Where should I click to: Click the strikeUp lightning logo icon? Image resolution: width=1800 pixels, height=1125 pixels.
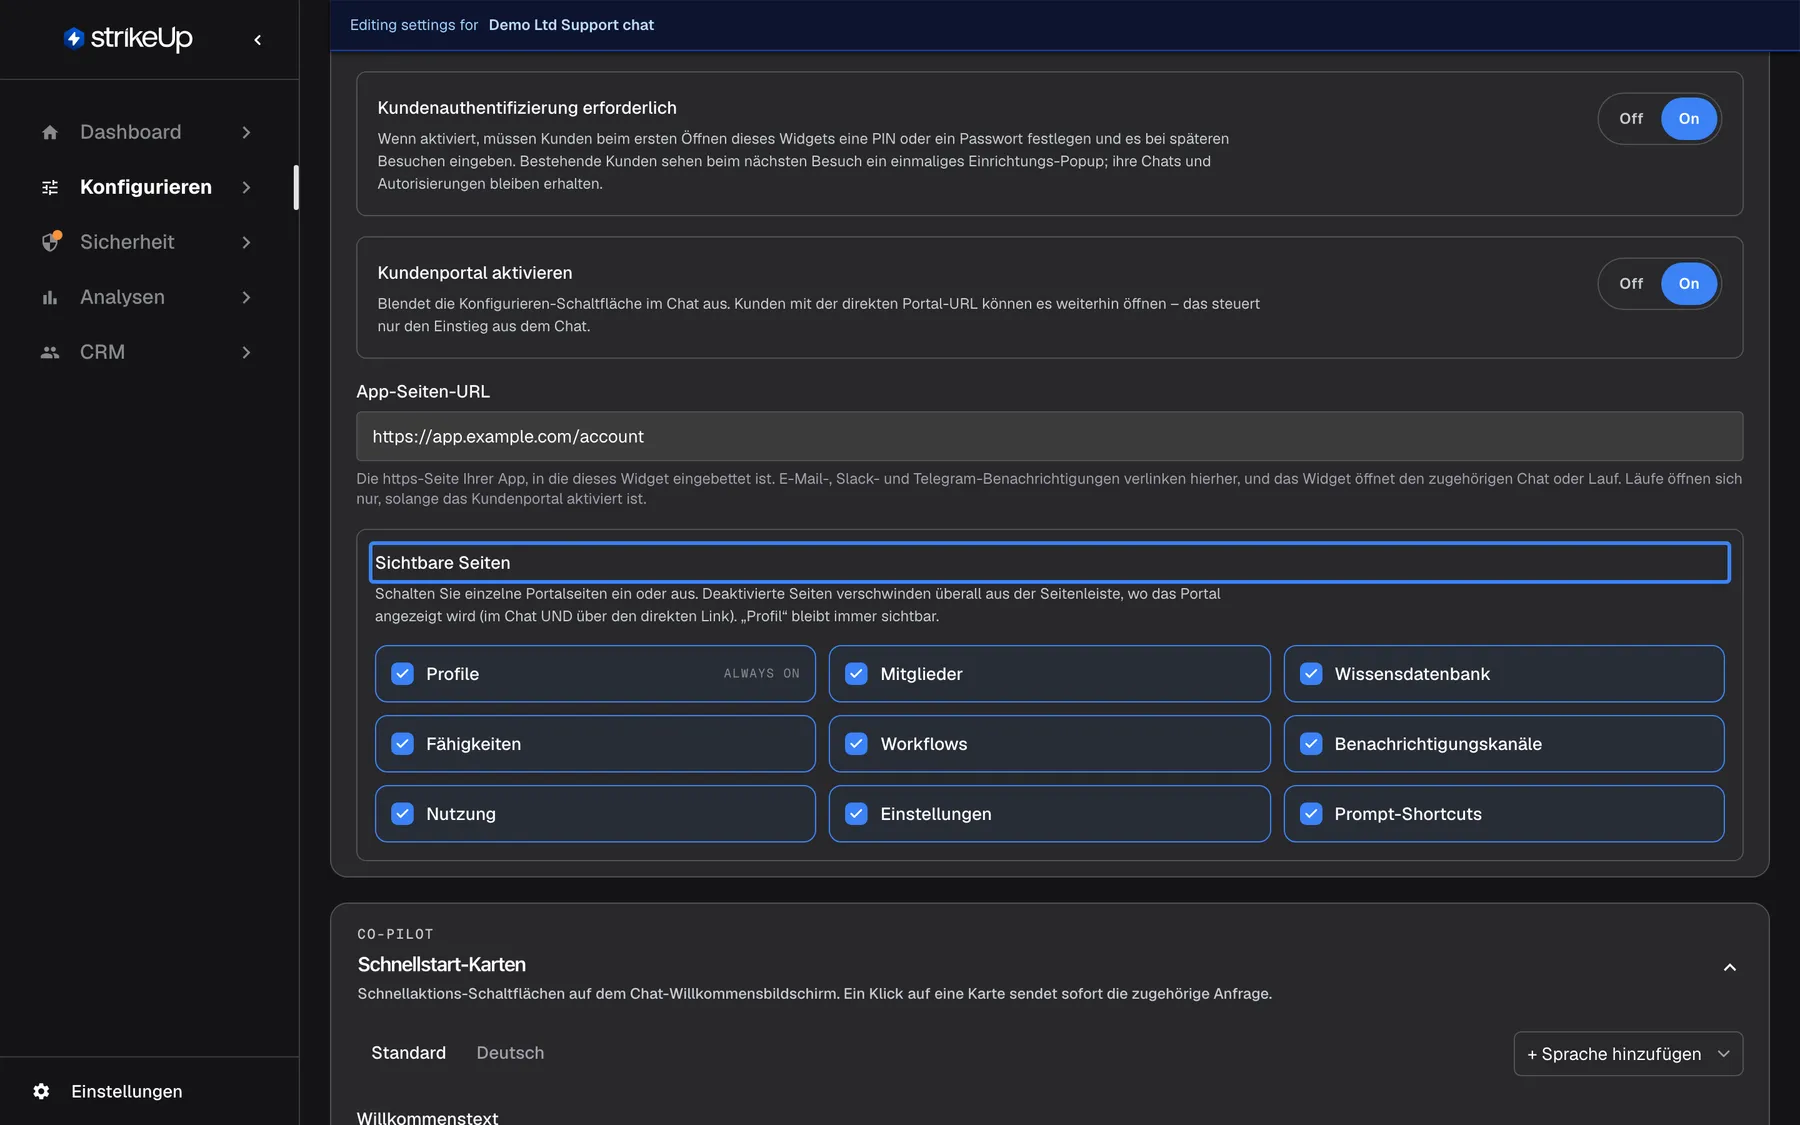[x=74, y=38]
